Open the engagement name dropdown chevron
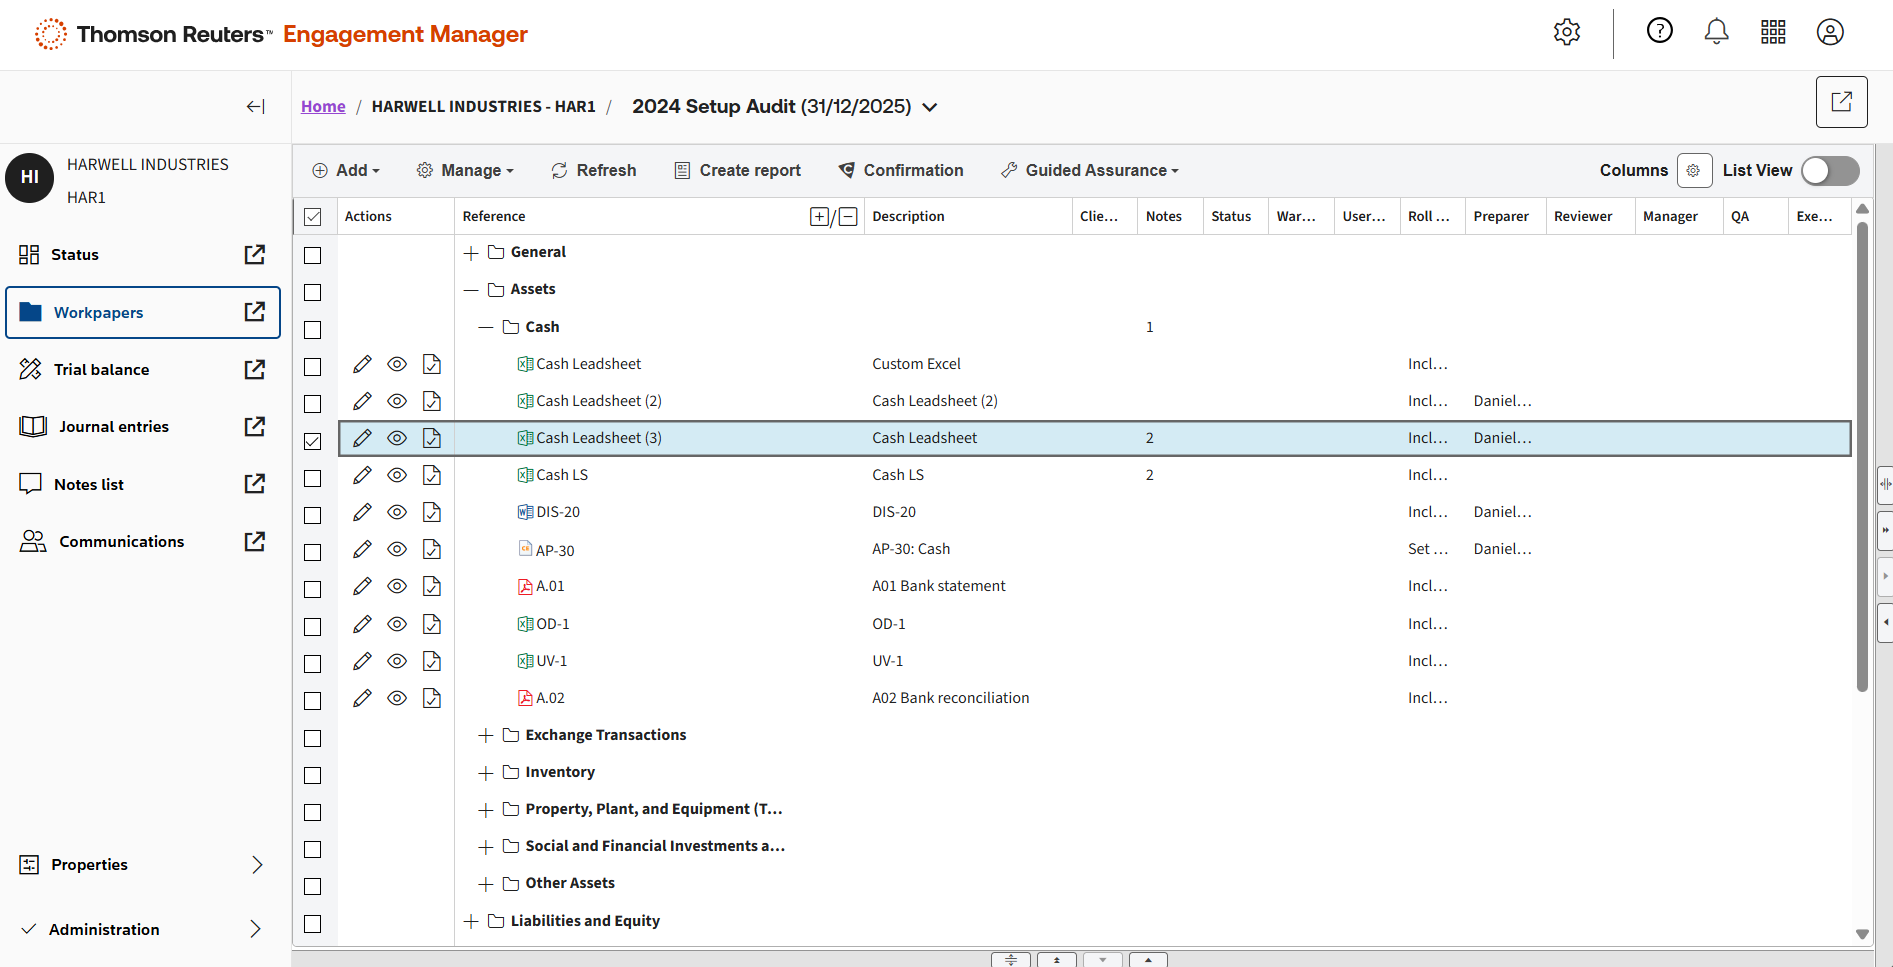This screenshot has height=967, width=1893. pos(930,107)
